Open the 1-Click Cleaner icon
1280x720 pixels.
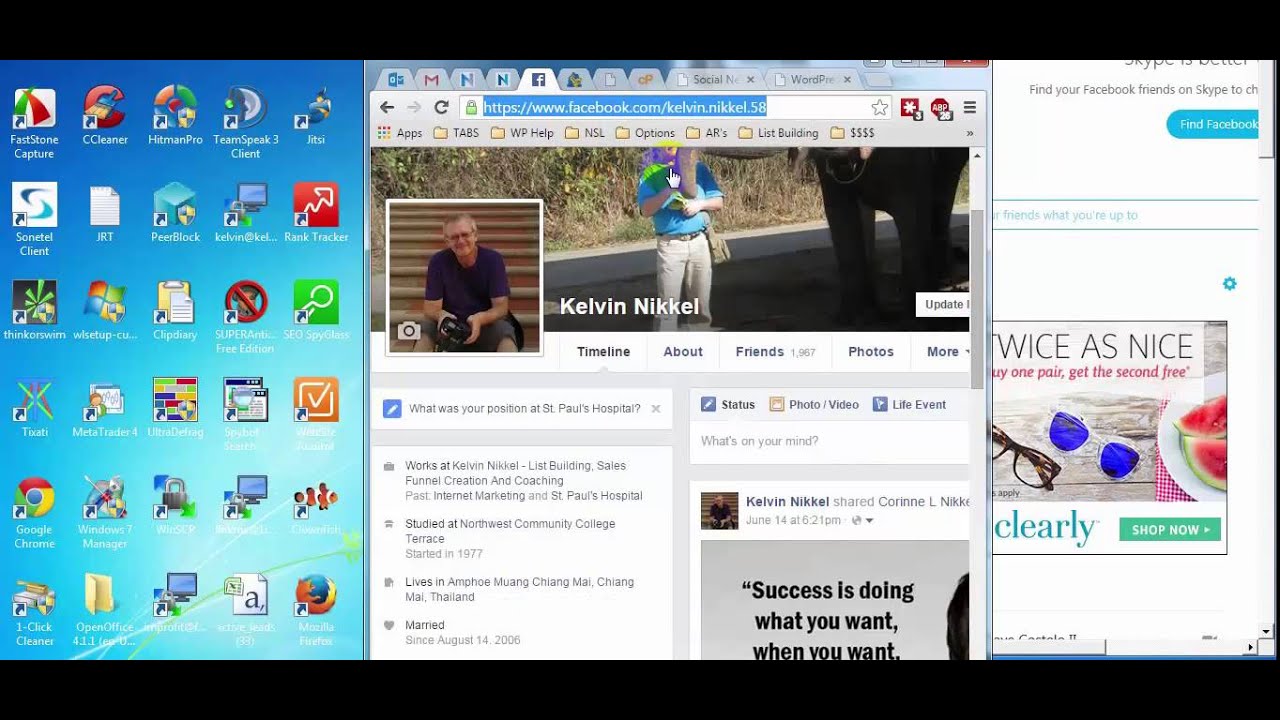pos(34,611)
